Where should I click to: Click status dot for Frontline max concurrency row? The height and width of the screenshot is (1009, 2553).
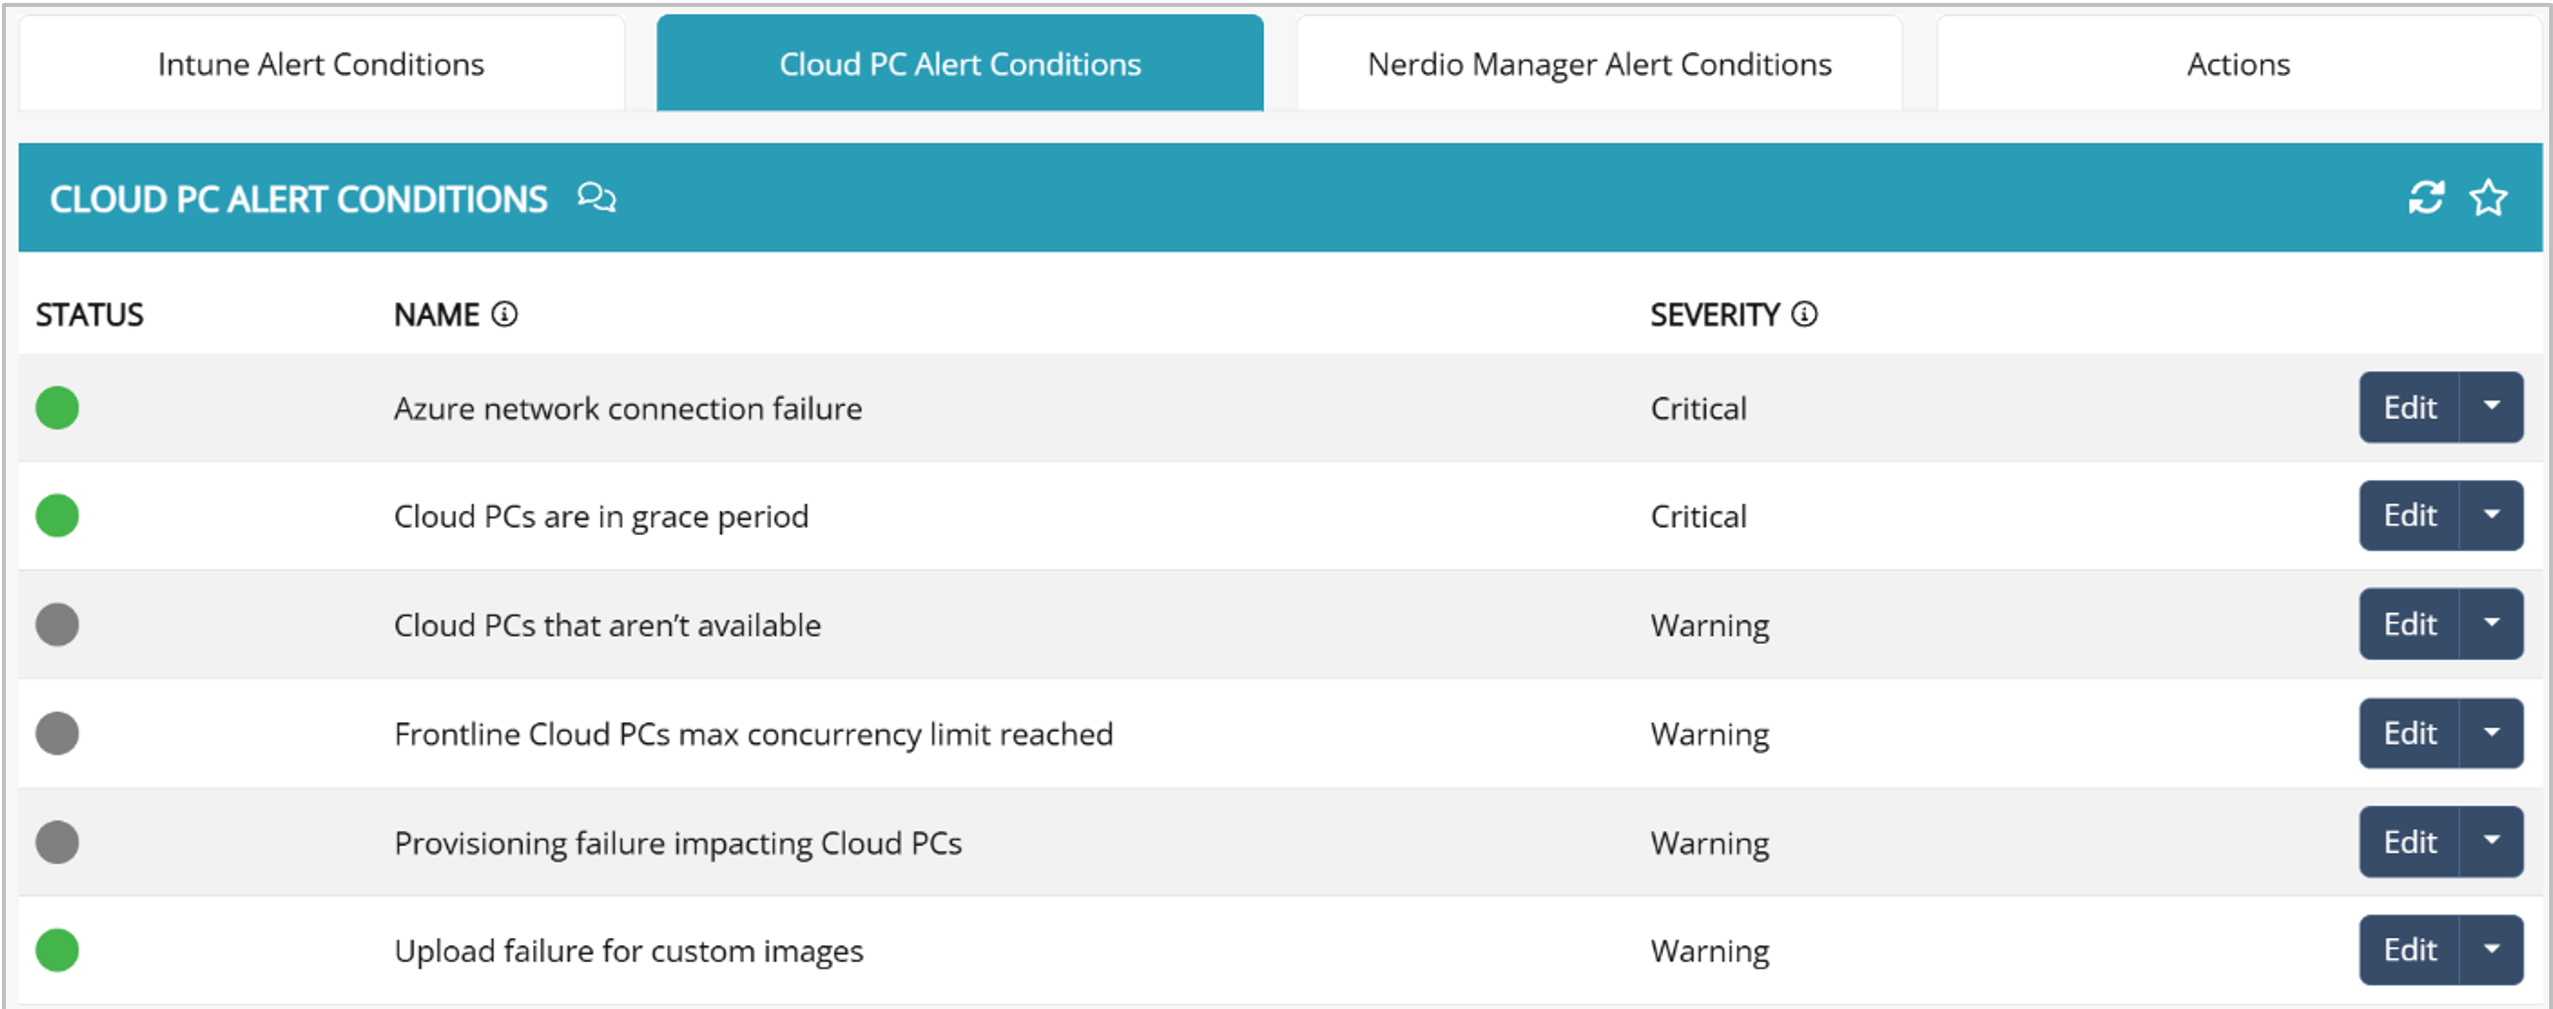pyautogui.click(x=57, y=733)
